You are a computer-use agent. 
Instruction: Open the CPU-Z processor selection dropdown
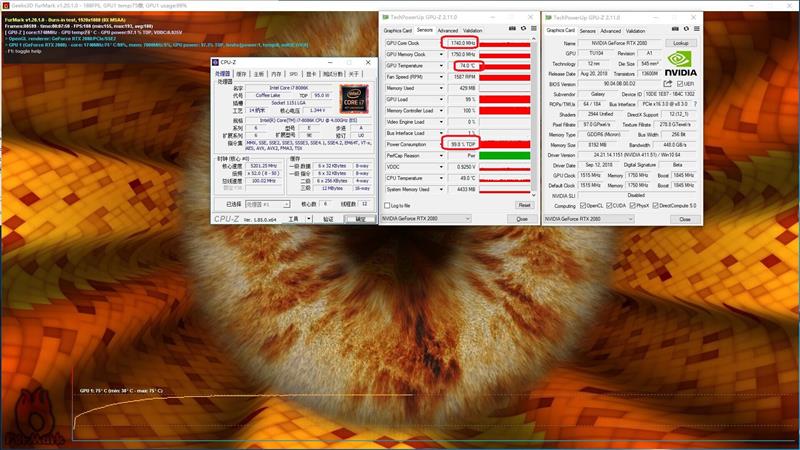(267, 204)
